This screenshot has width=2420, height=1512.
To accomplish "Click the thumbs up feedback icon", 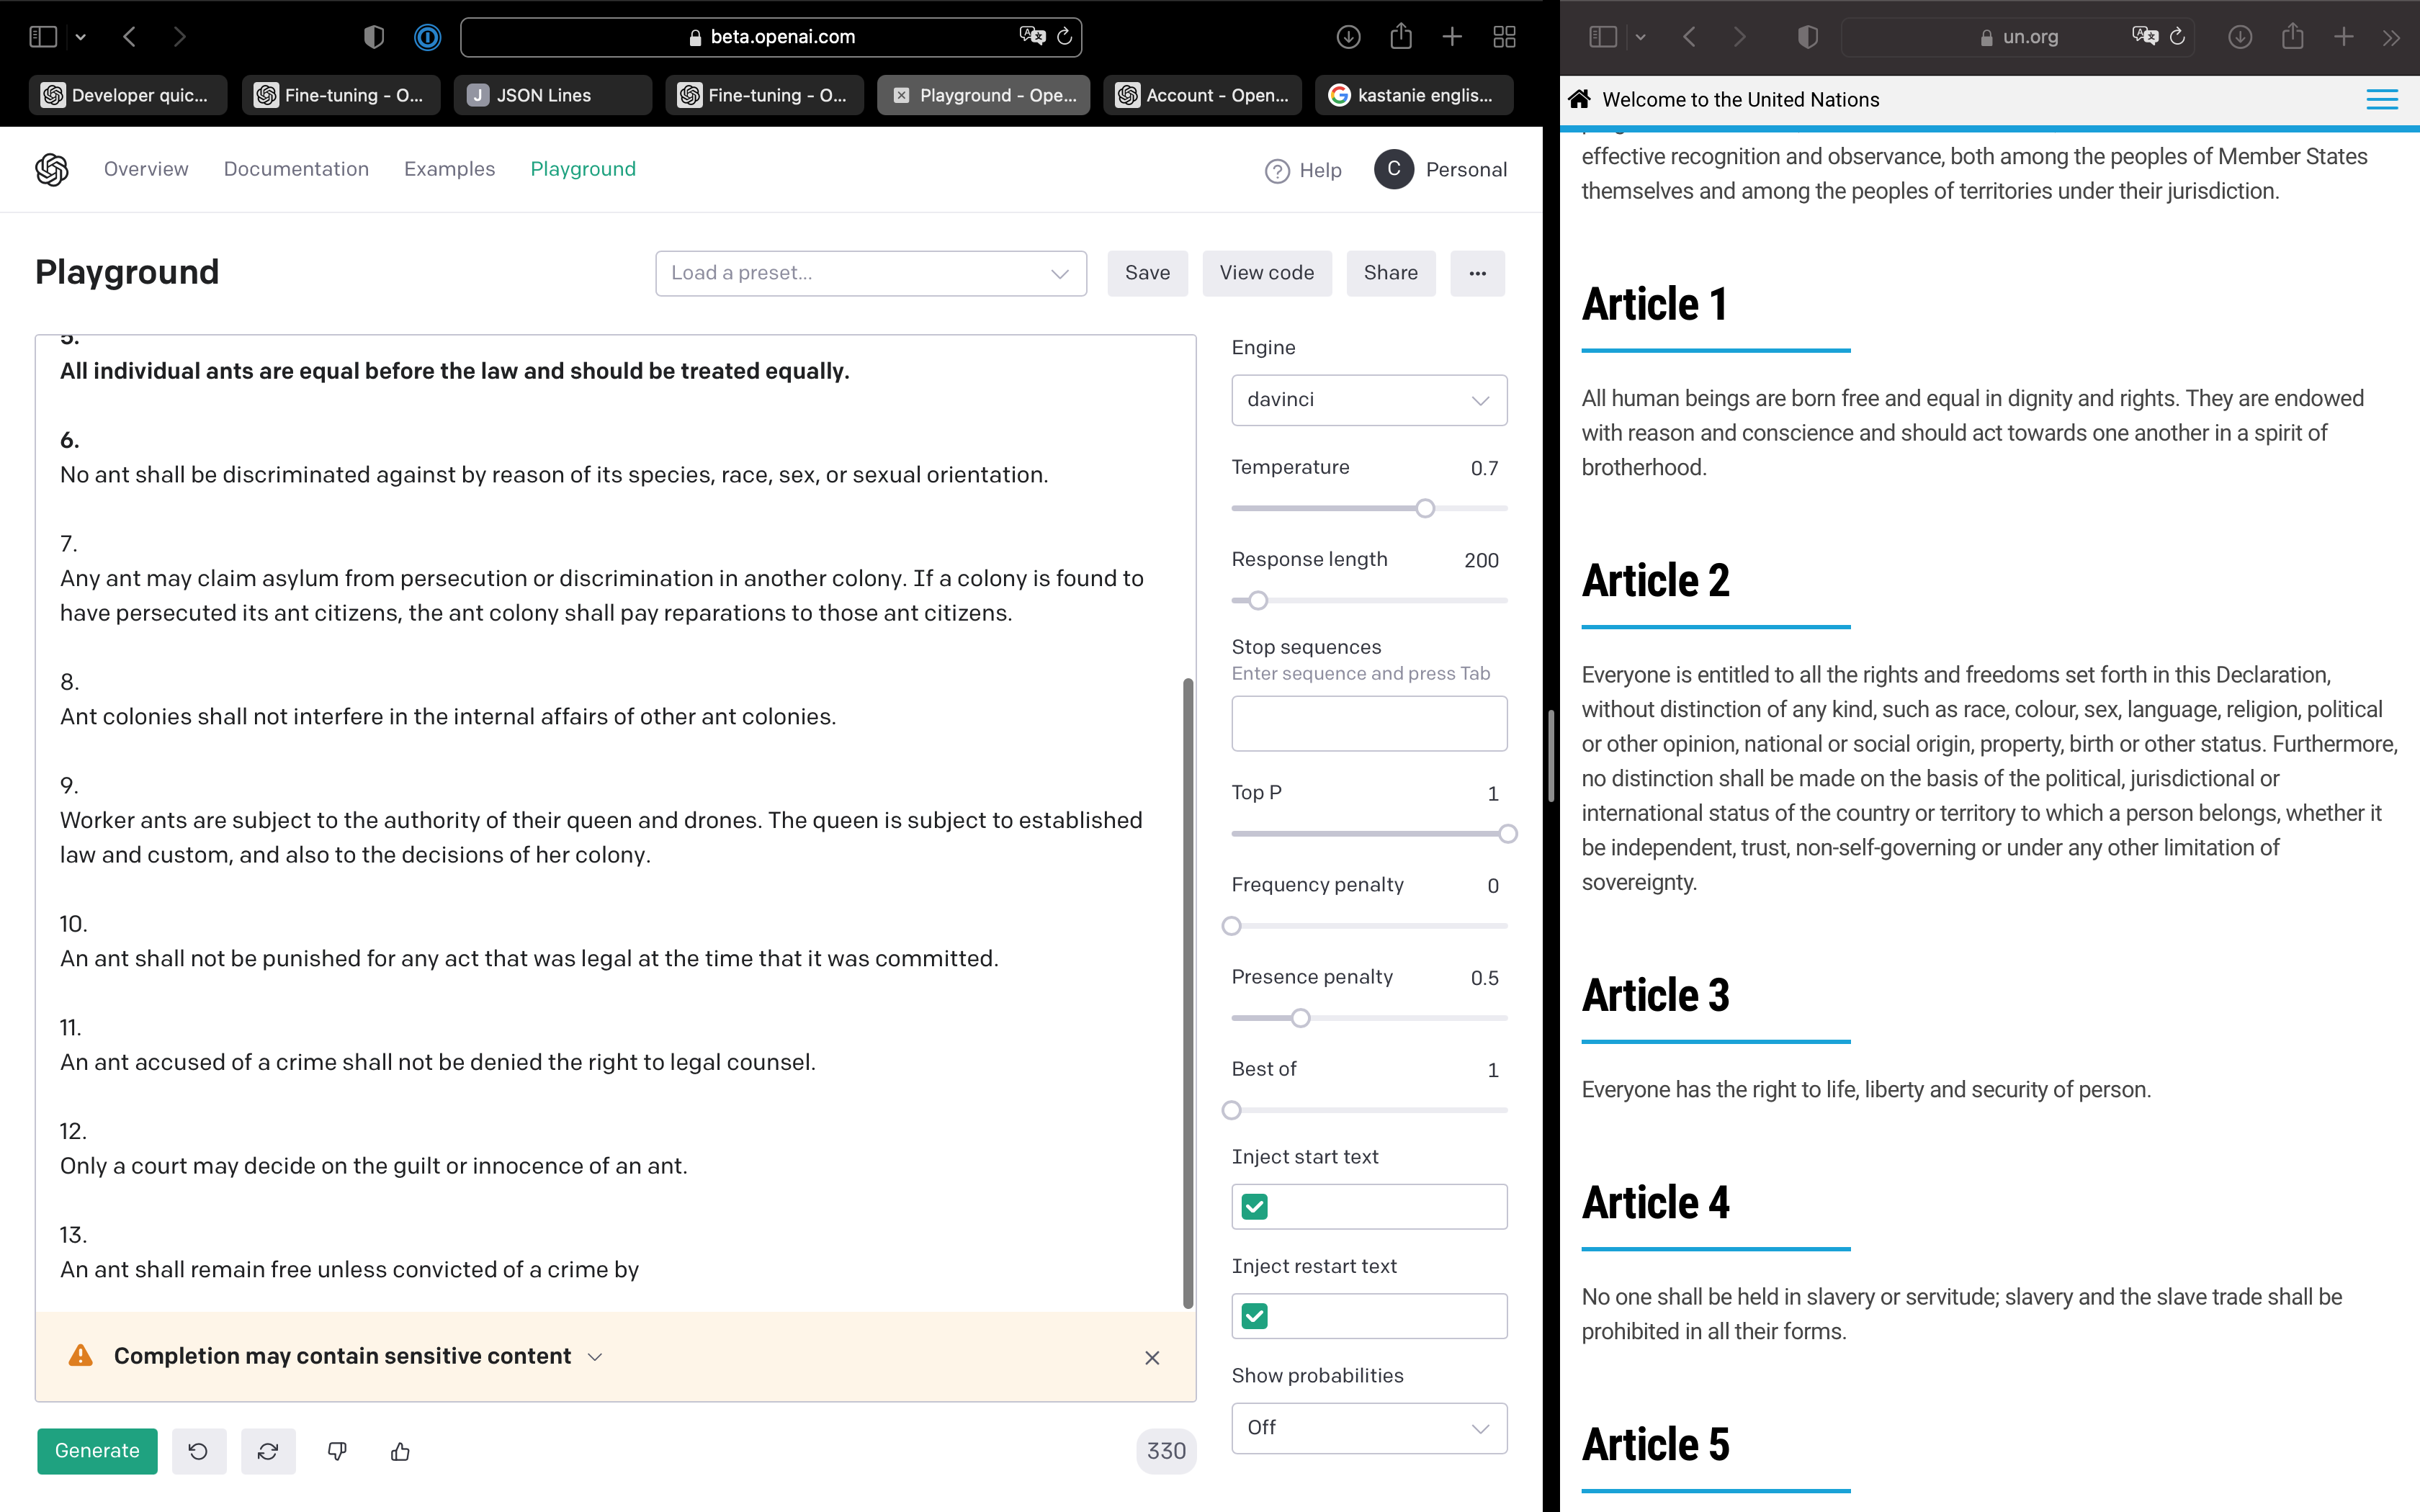I will [400, 1451].
